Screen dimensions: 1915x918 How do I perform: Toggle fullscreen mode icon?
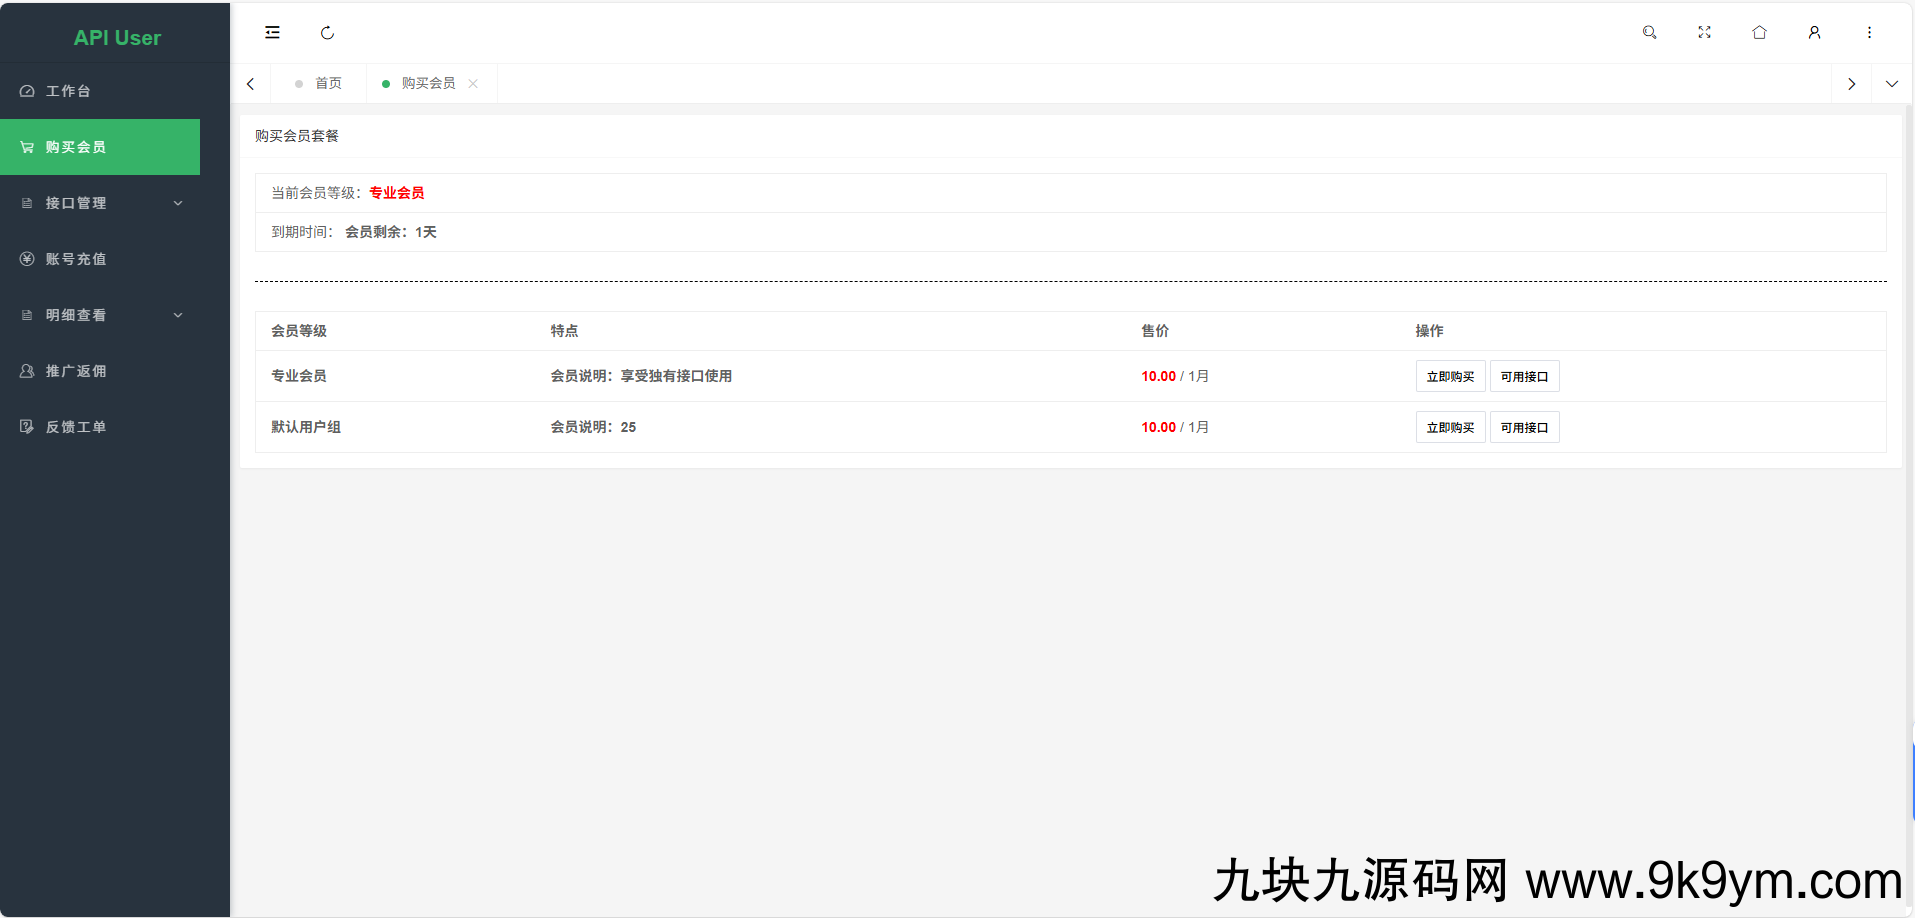pyautogui.click(x=1704, y=33)
